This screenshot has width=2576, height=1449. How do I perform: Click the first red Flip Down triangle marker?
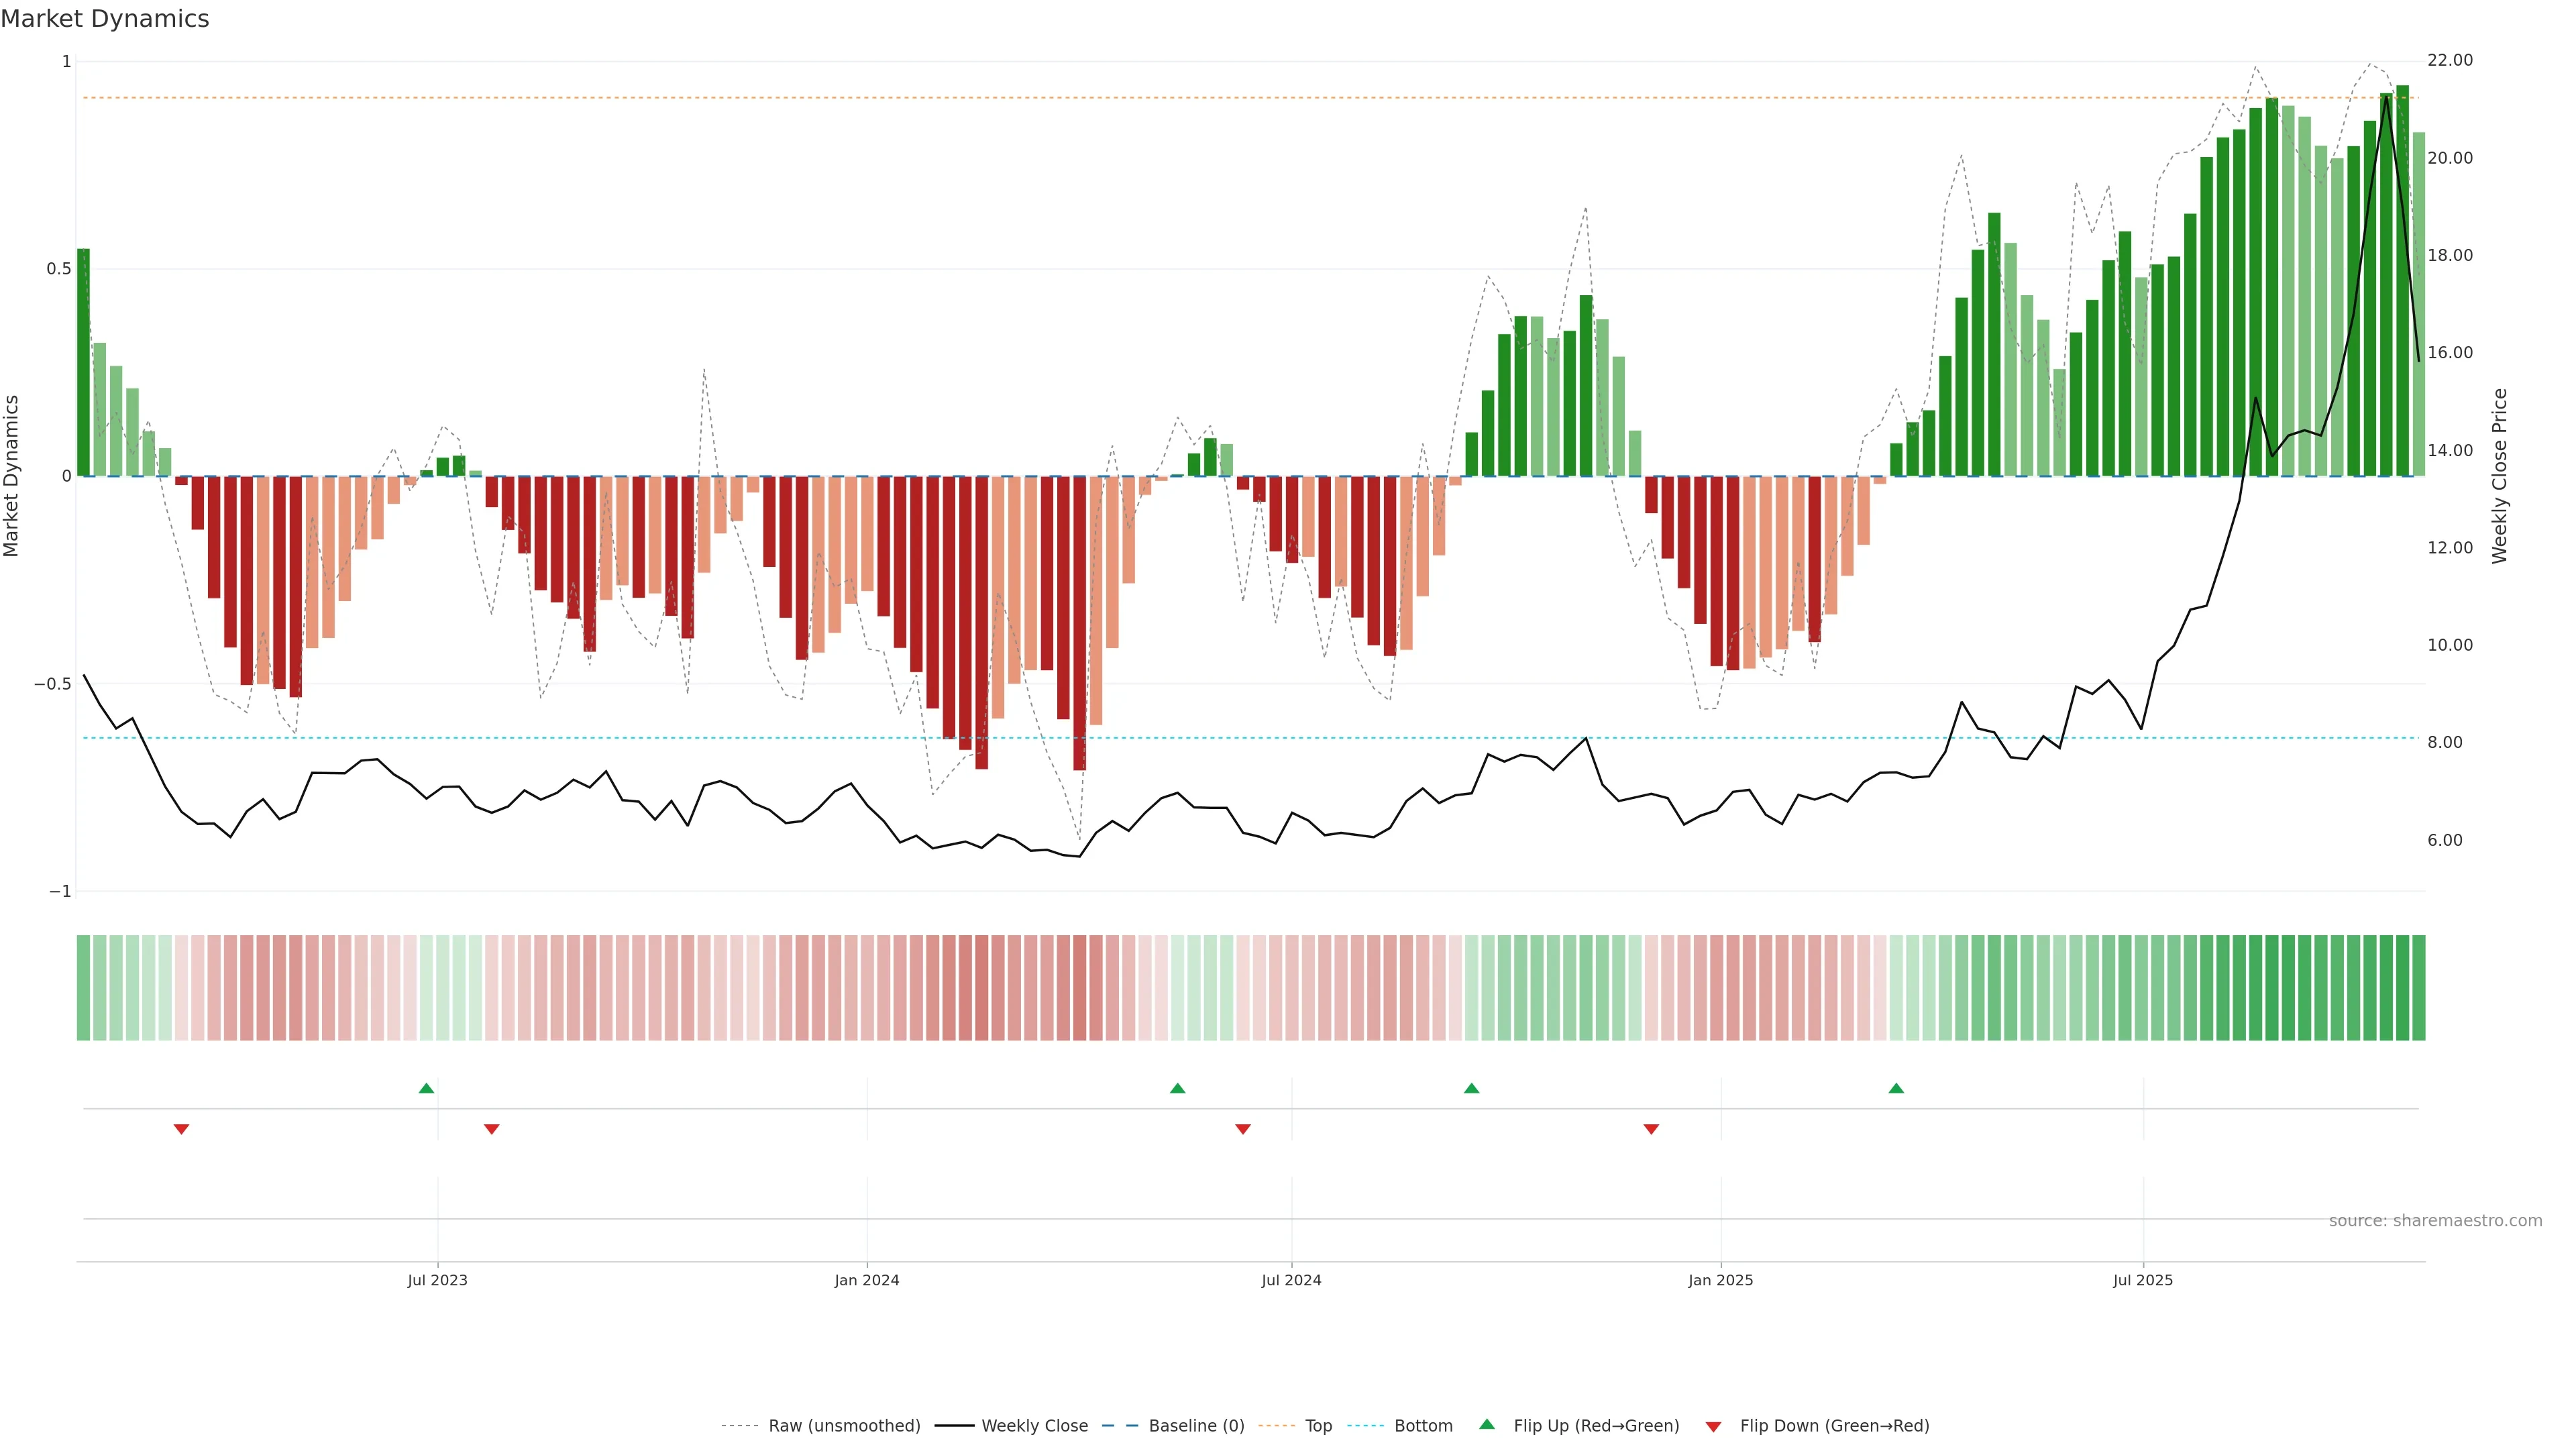coord(181,1129)
